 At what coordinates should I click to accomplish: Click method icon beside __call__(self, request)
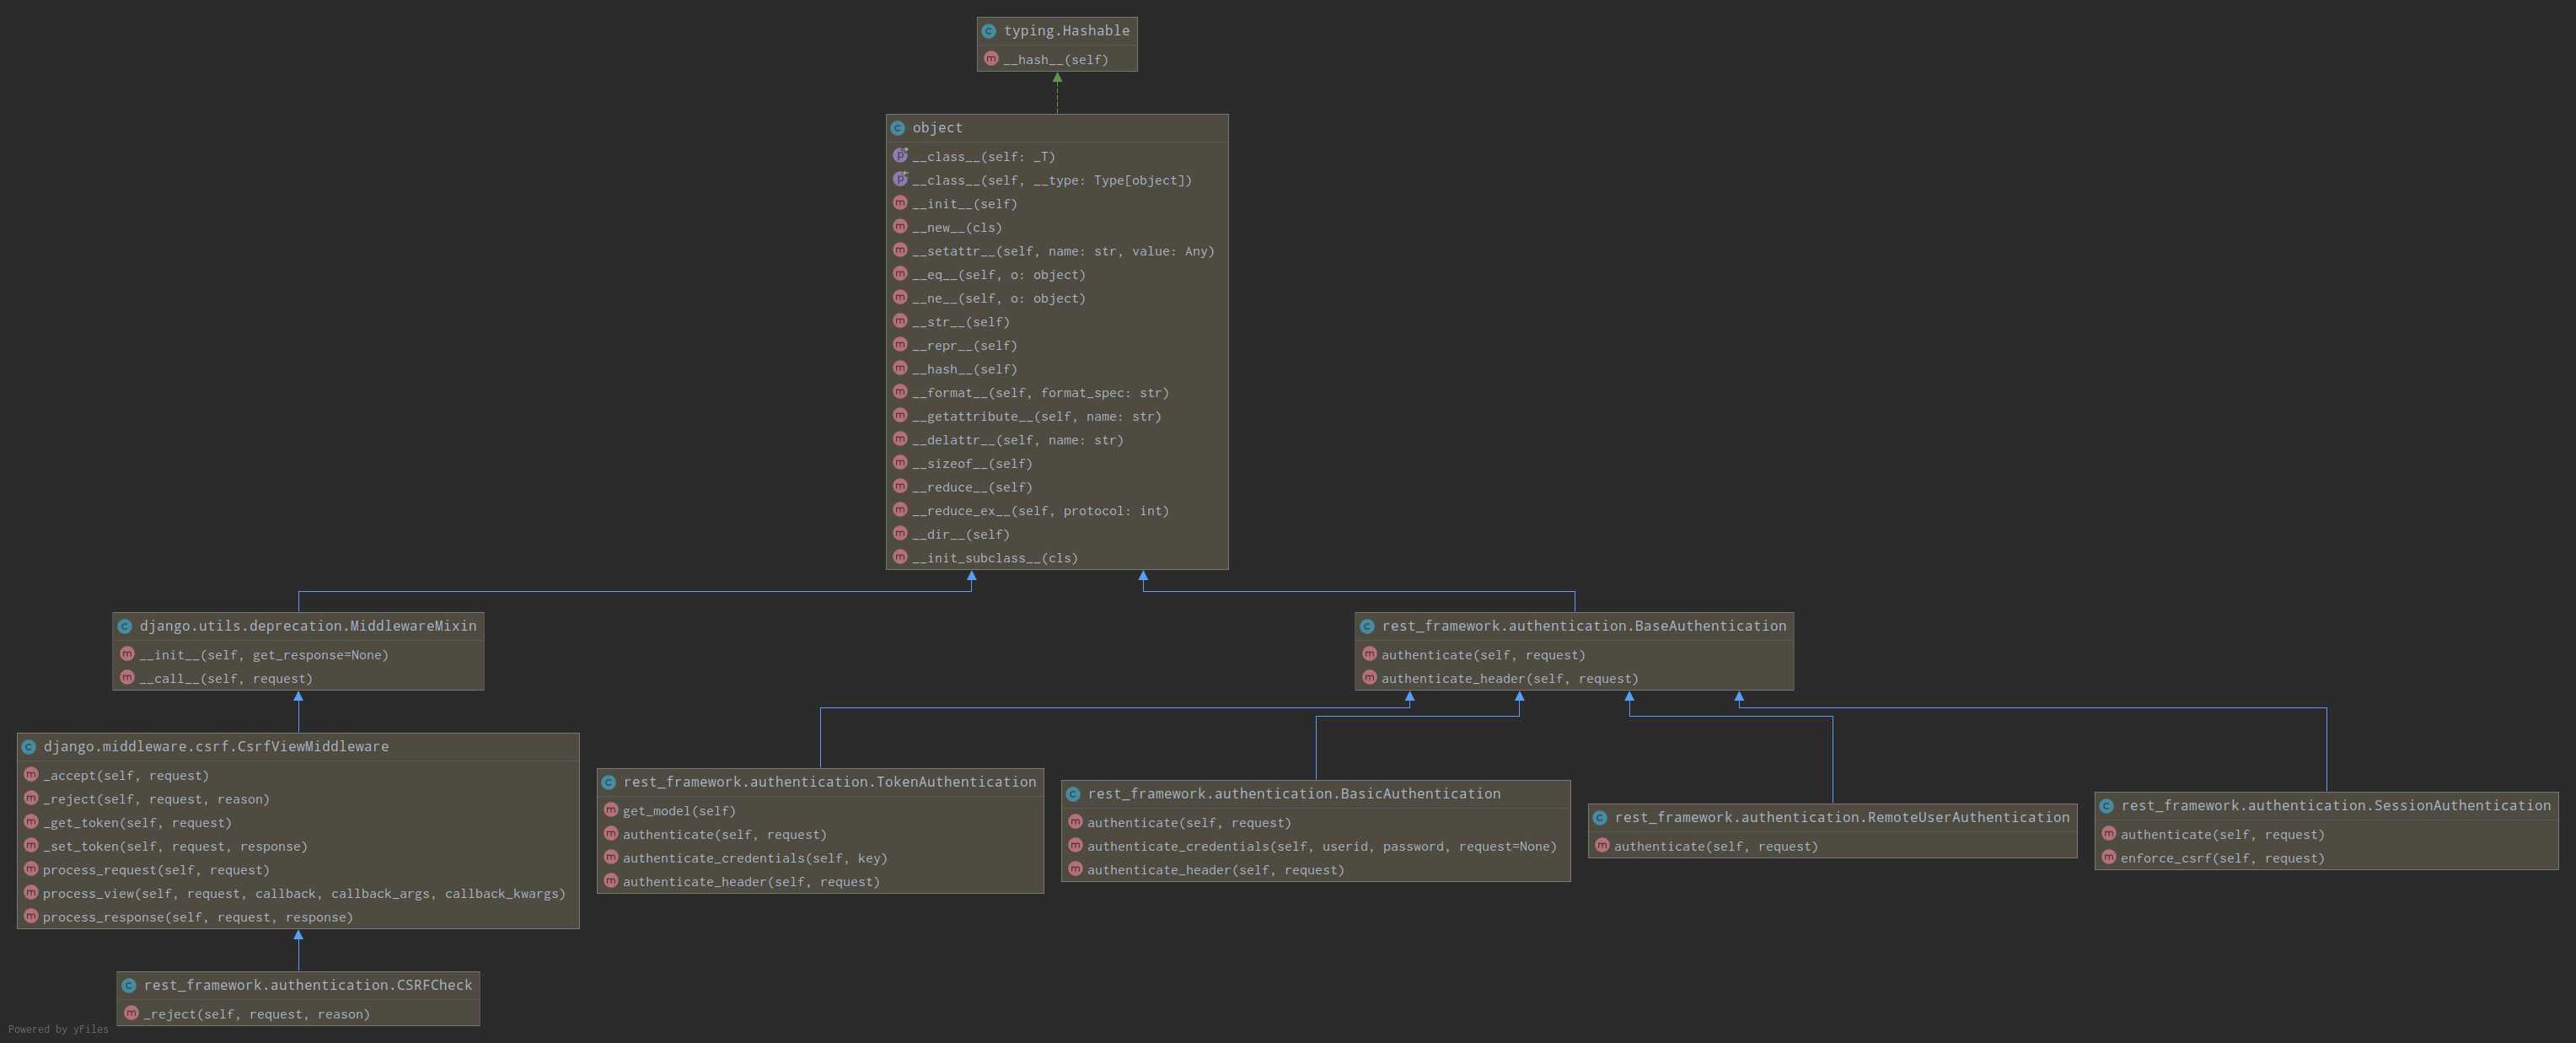tap(127, 678)
